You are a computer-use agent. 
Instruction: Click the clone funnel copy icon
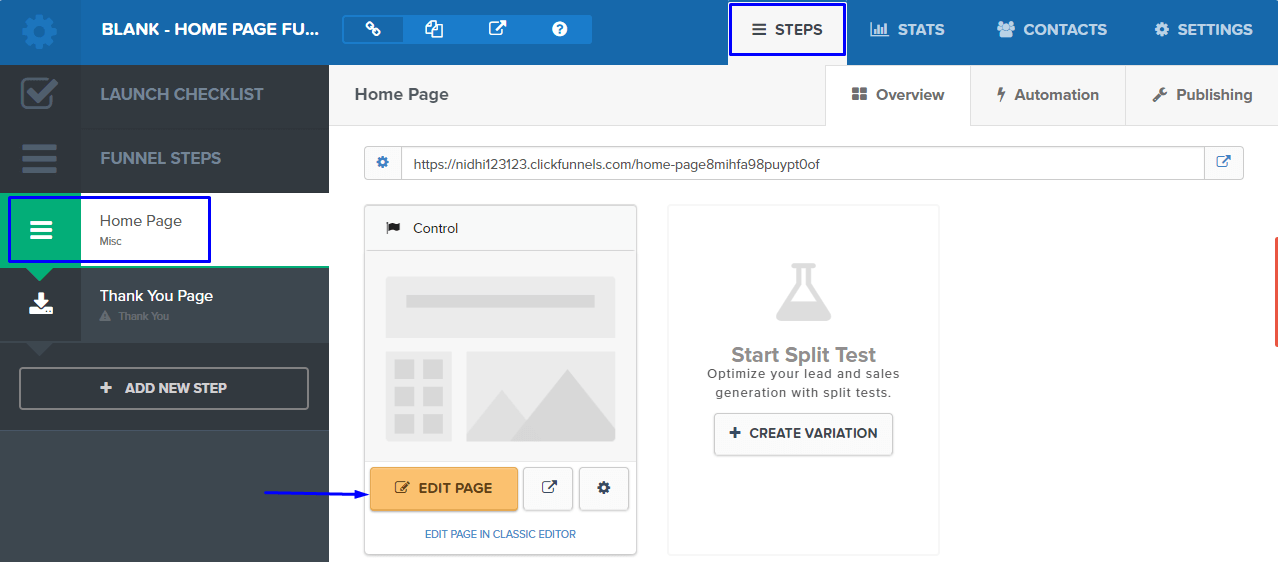[434, 29]
